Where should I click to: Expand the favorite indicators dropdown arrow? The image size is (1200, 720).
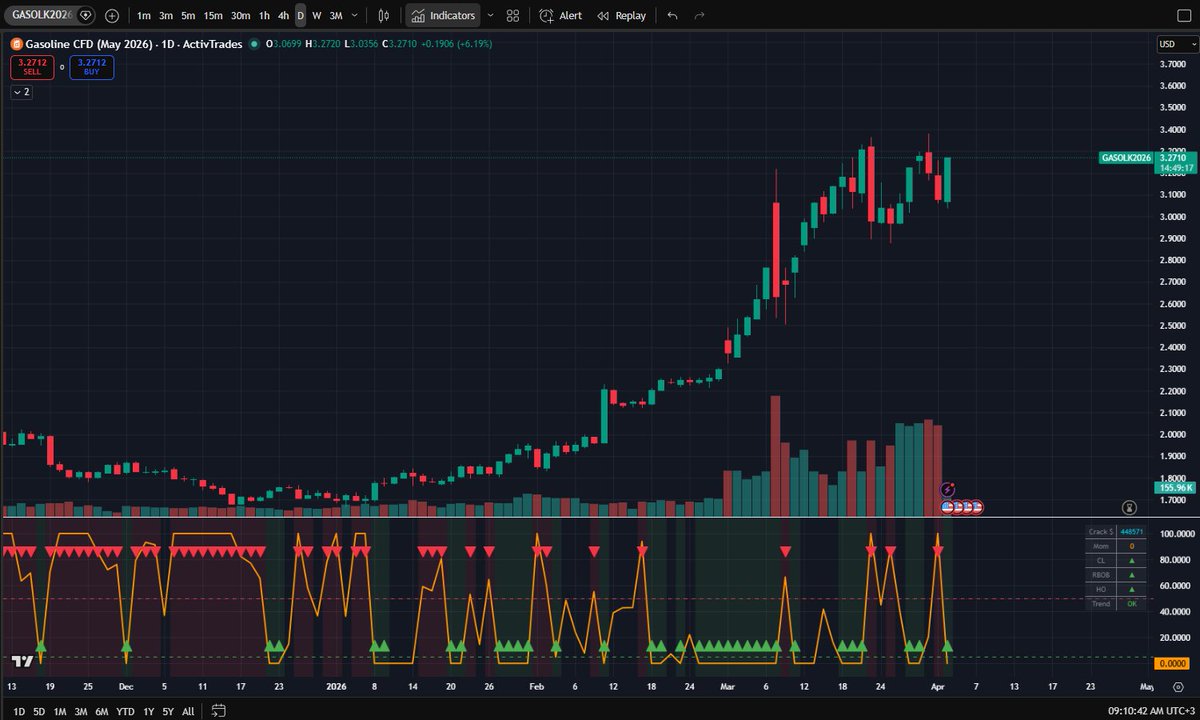pyautogui.click(x=490, y=16)
